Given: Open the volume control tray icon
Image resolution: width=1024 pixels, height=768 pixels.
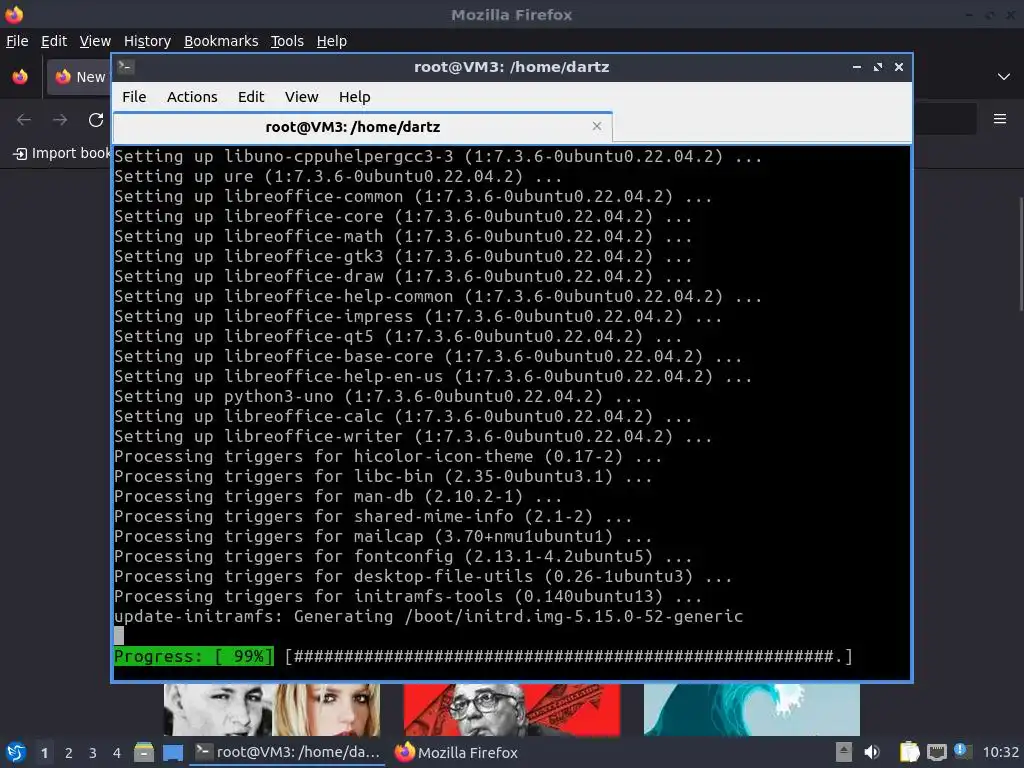Looking at the screenshot, I should [872, 752].
